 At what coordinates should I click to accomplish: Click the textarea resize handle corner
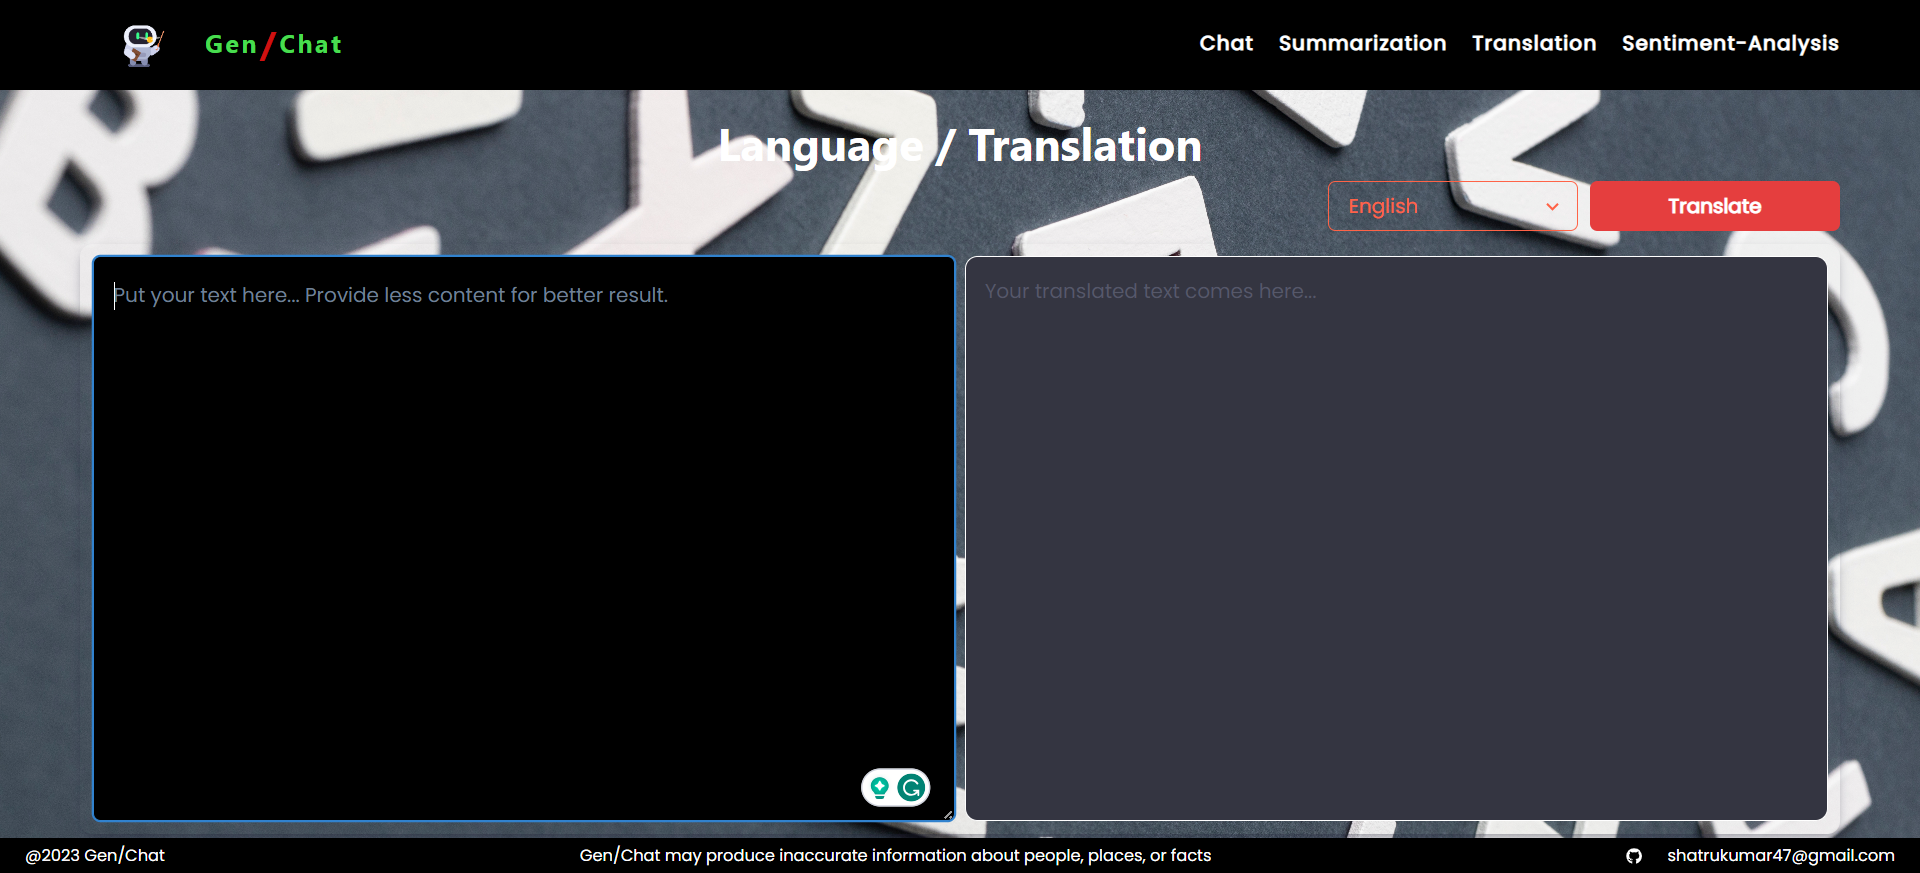click(948, 815)
